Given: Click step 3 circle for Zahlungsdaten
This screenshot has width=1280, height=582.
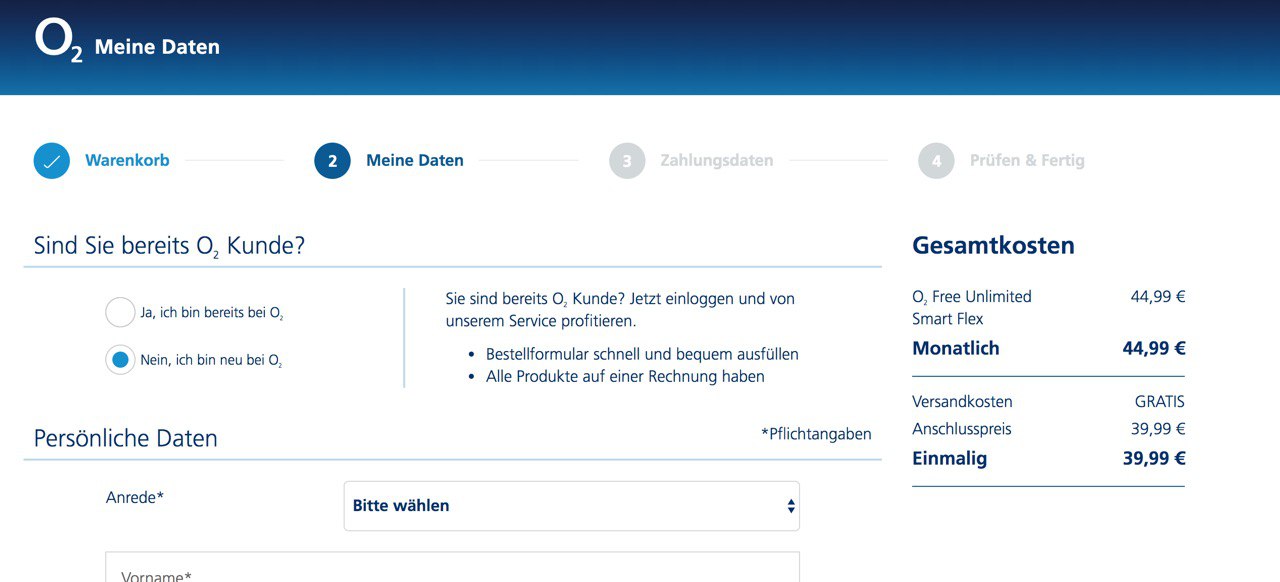Looking at the screenshot, I should tap(627, 161).
